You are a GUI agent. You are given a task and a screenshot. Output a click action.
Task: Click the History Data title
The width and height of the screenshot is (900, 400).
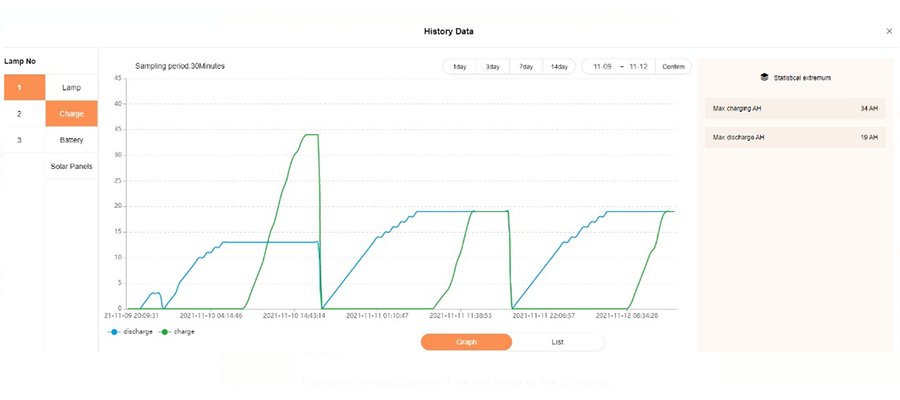click(x=449, y=32)
